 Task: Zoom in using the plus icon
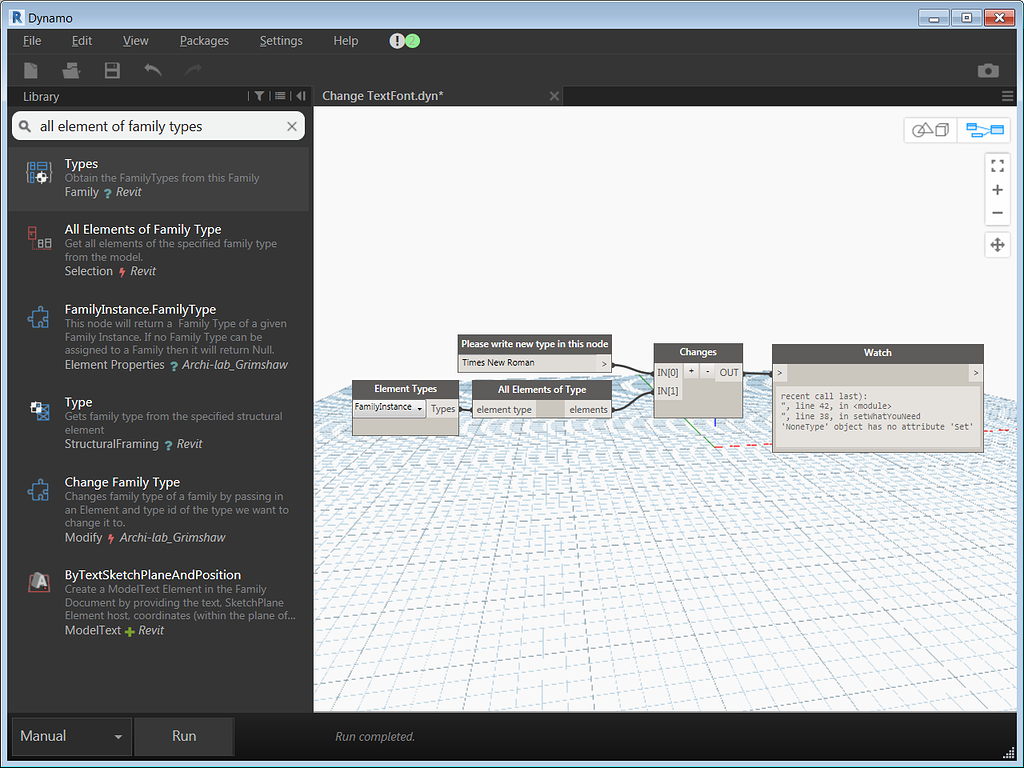tap(997, 189)
